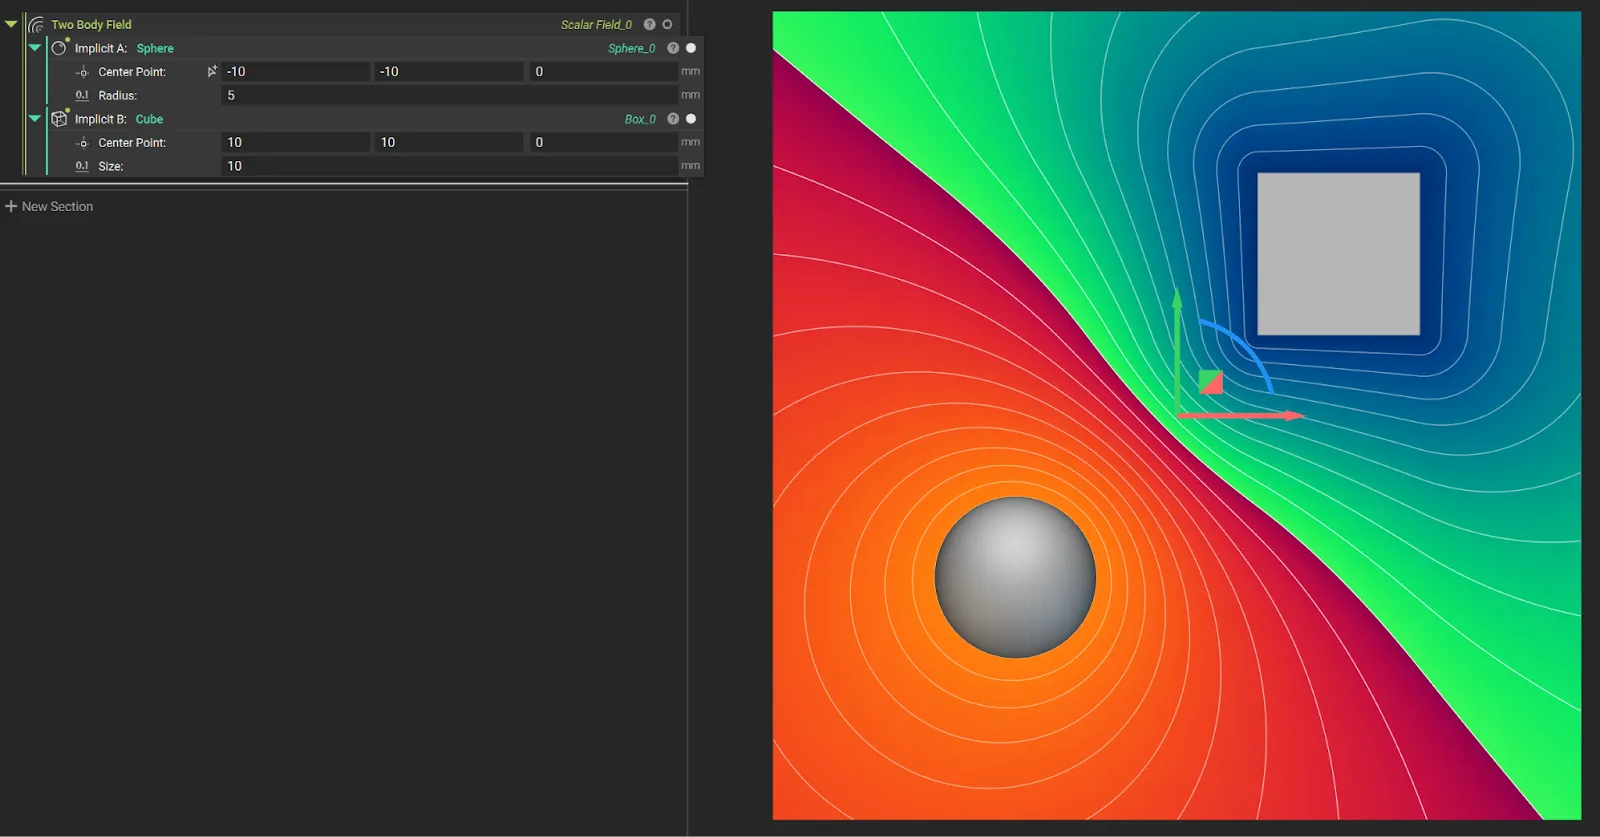Viewport: 1600px width, 837px height.
Task: Click the Sphere type link for Implicit A
Action: coord(155,48)
